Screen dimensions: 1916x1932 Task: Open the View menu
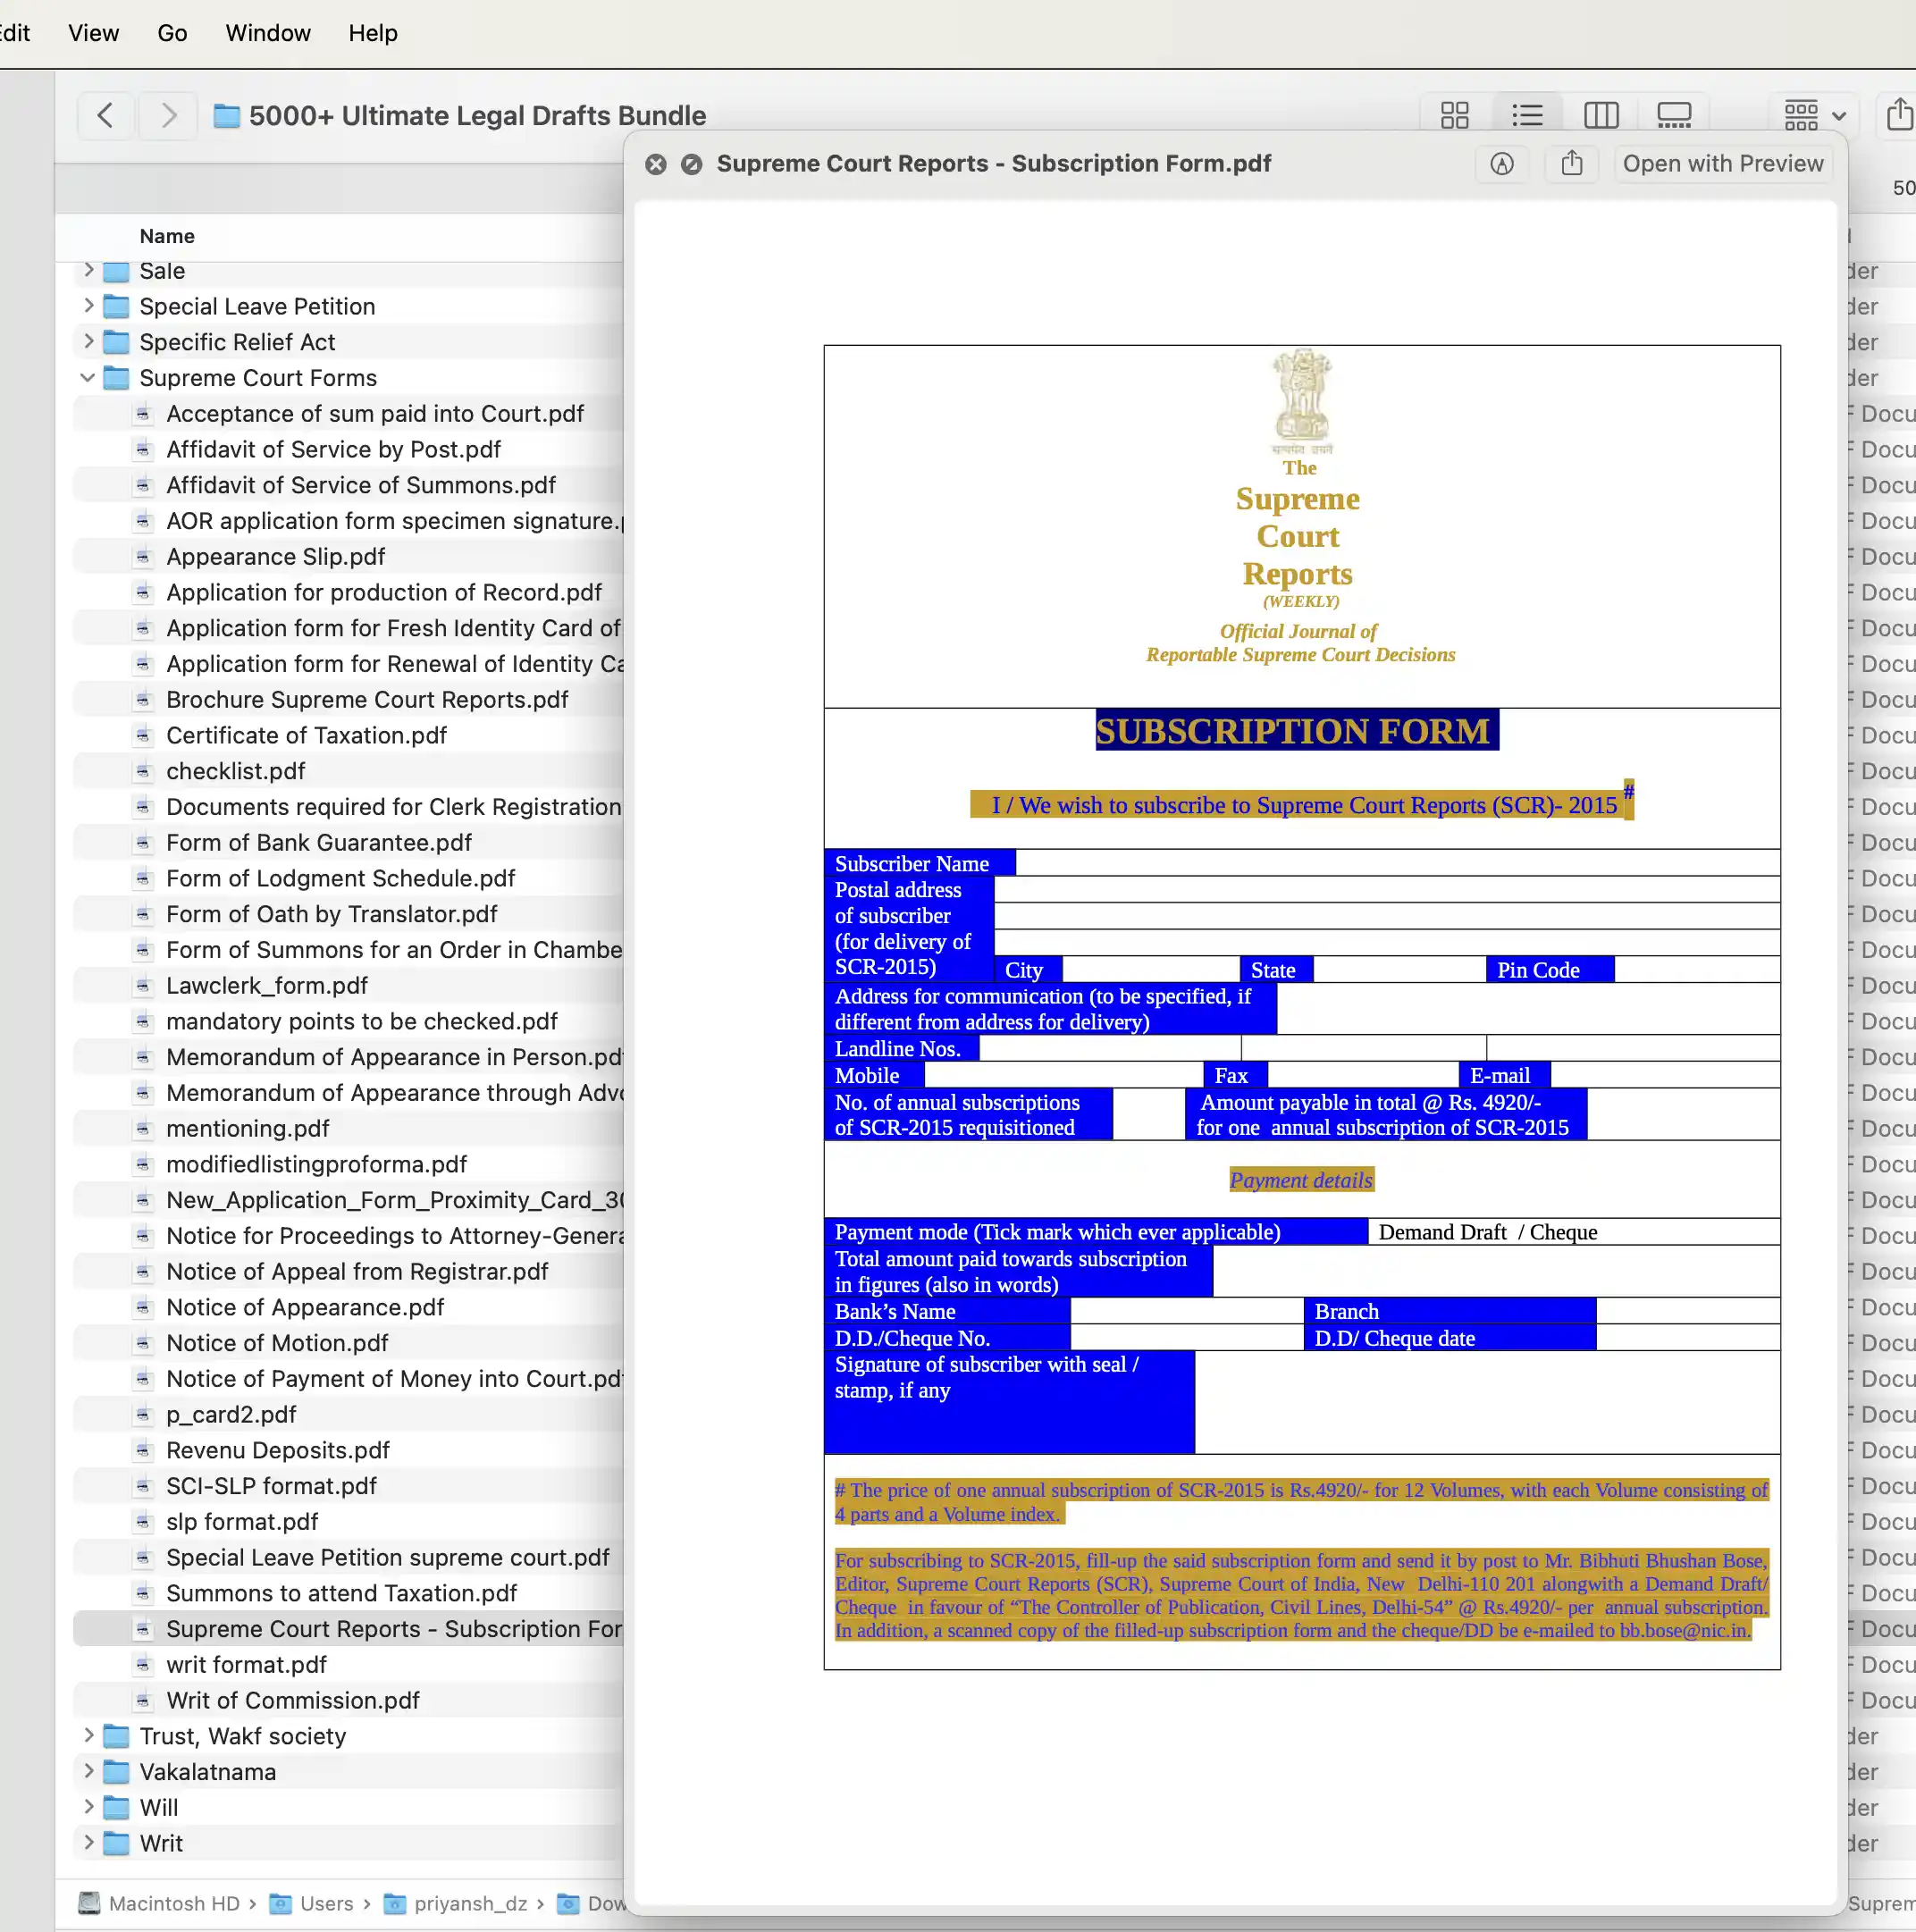pos(93,33)
